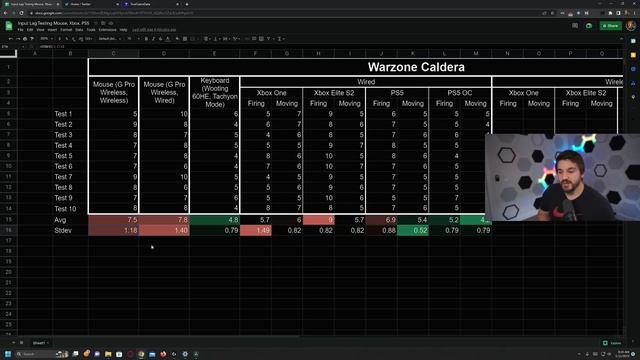Open the all sheets list icon
640x360 pixels.
click(22, 343)
